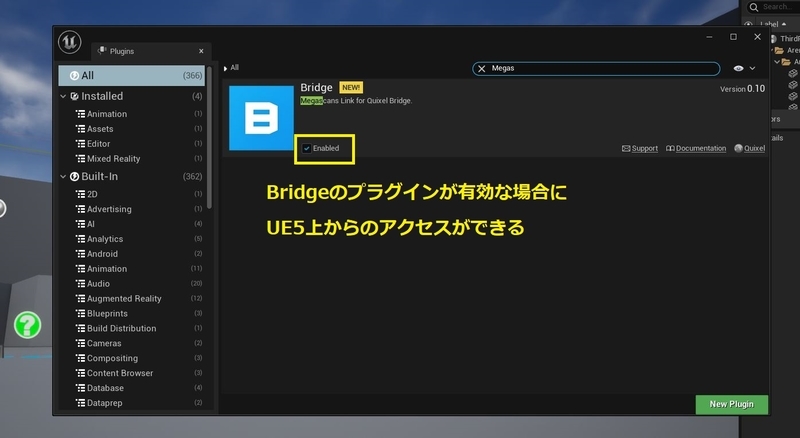Click the Blueprints category list icon

tap(80, 313)
